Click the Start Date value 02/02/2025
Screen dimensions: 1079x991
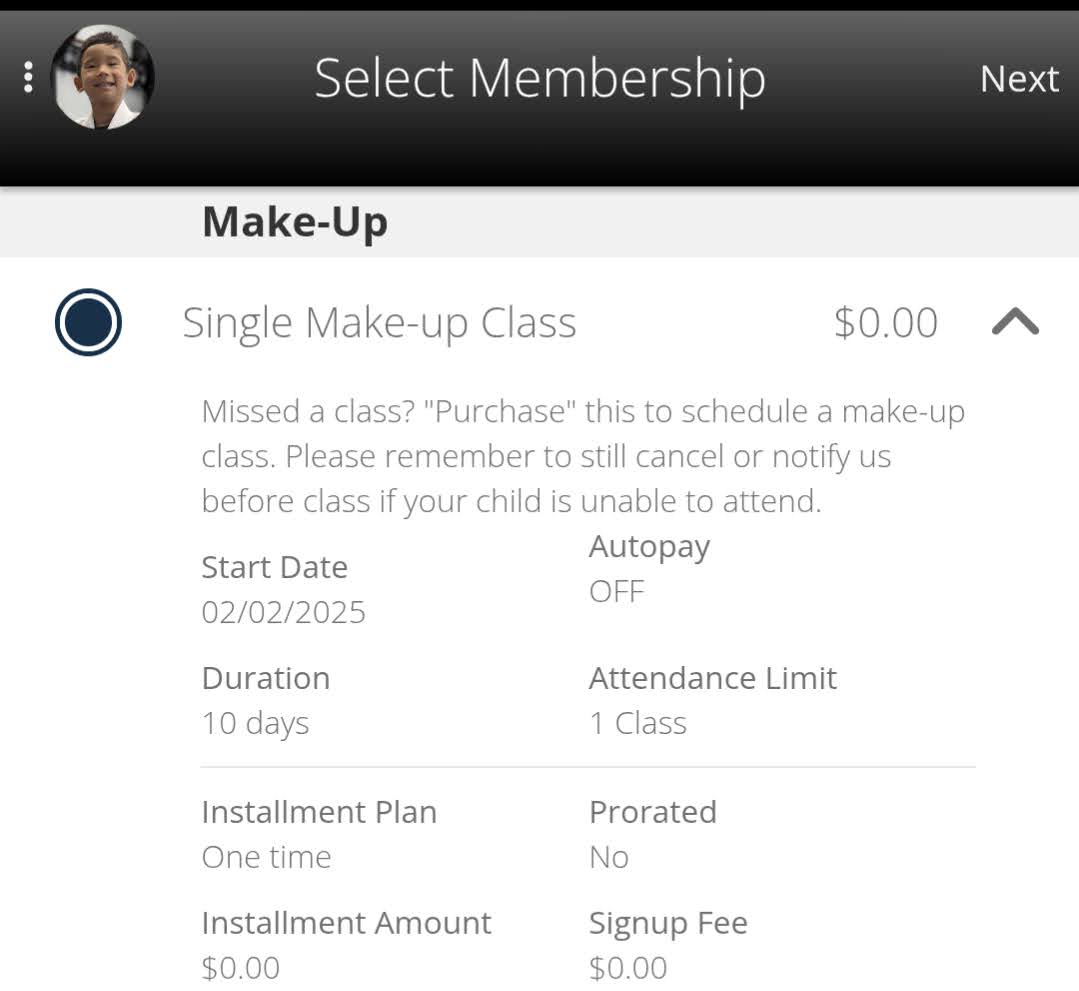click(x=284, y=612)
